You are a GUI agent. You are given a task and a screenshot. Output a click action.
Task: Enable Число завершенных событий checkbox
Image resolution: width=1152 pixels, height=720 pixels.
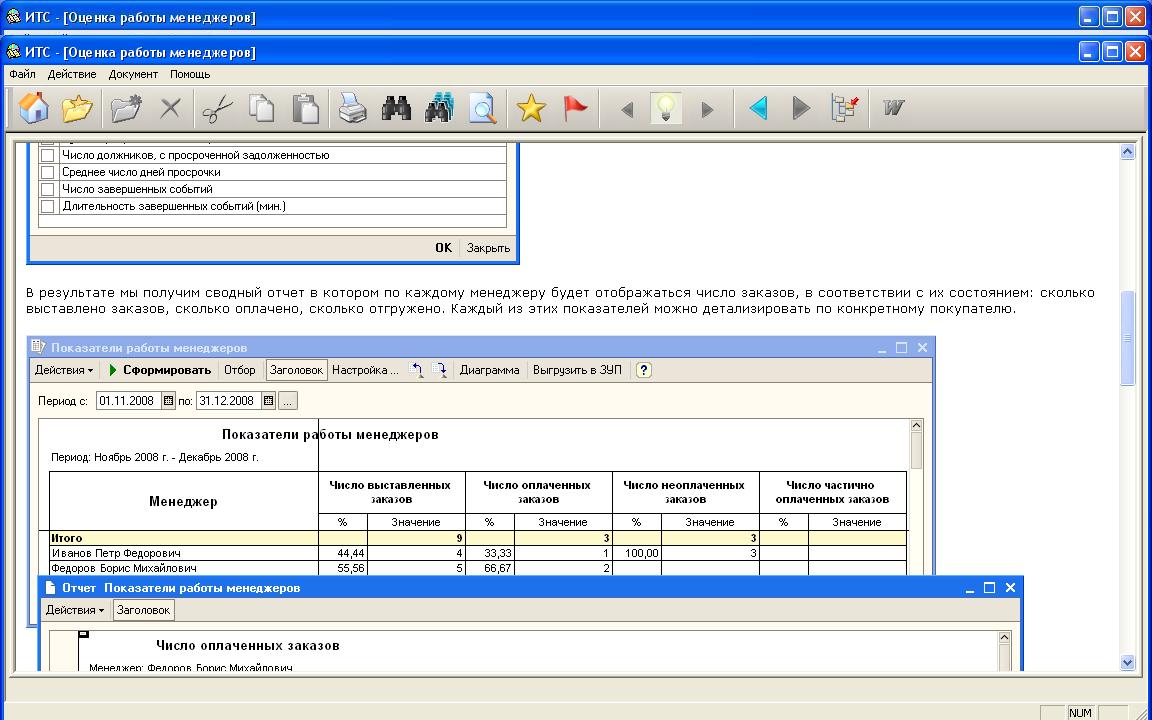coord(47,189)
